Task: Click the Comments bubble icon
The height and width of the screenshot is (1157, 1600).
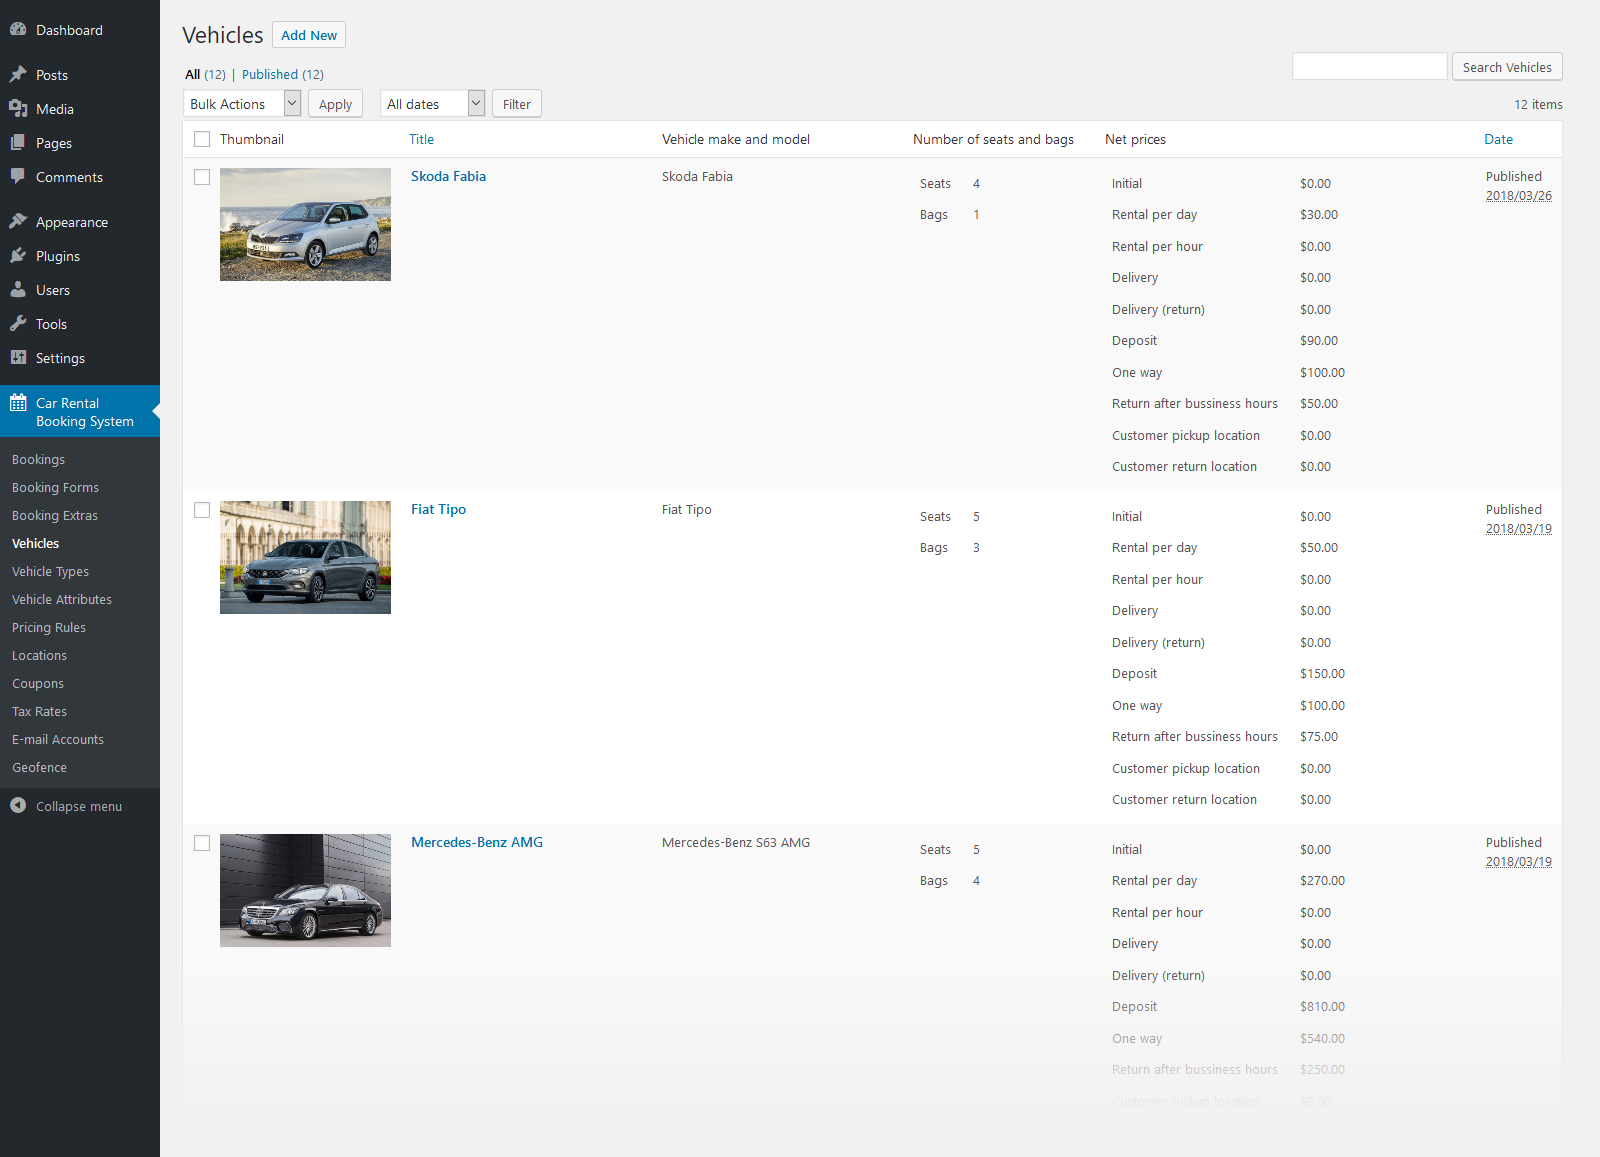Action: tap(18, 177)
